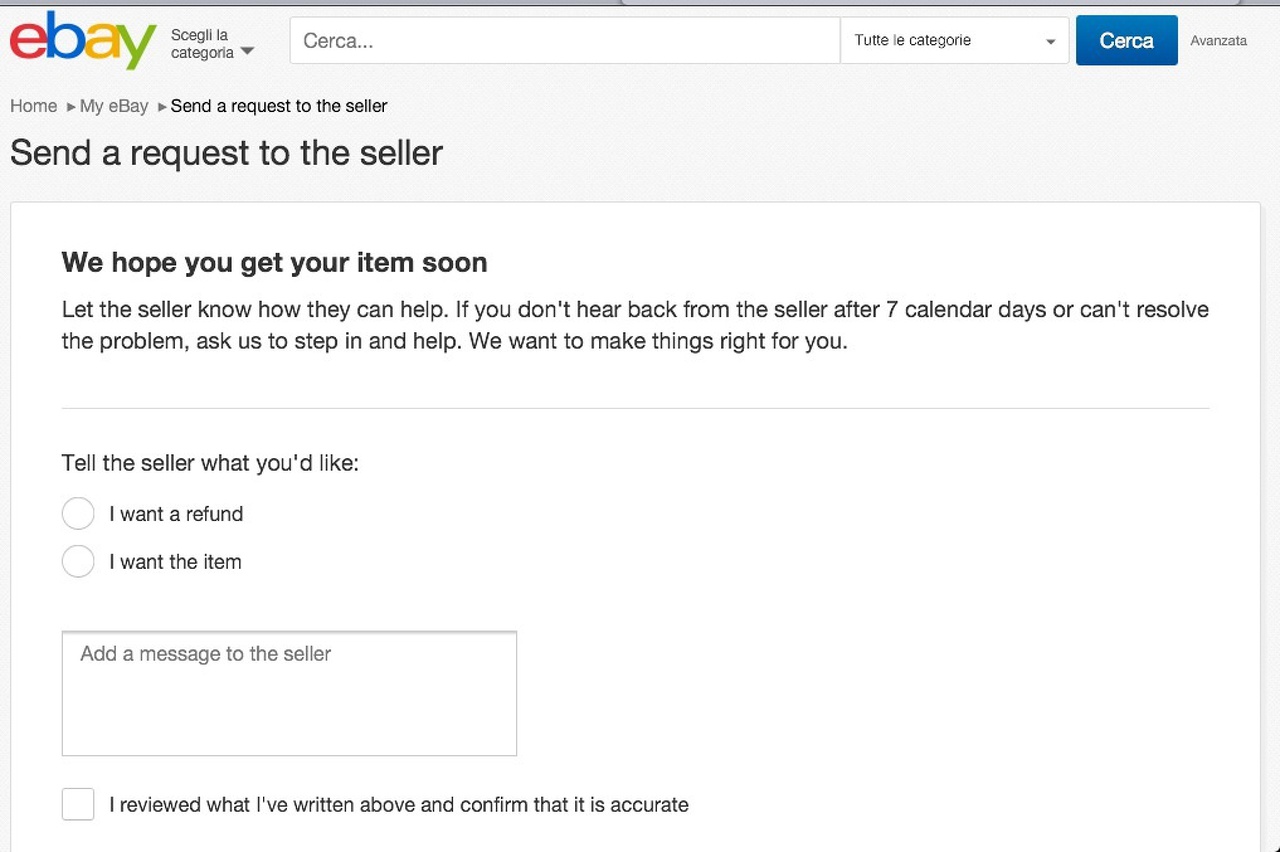Tick the checkbox confirming the request is accurate
The height and width of the screenshot is (852, 1280).
coord(78,804)
